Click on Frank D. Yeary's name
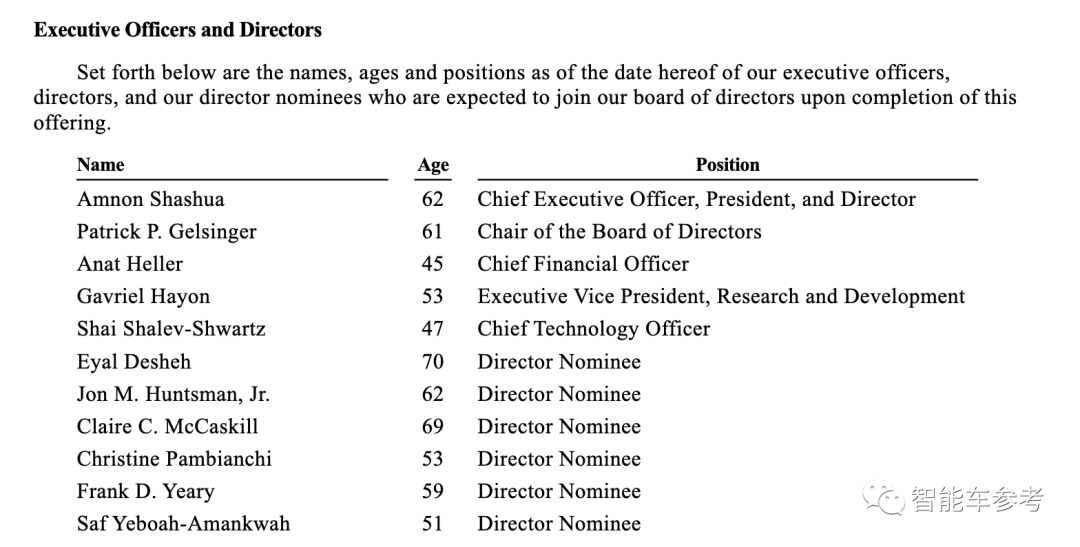Image resolution: width=1080 pixels, height=547 pixels. (146, 492)
